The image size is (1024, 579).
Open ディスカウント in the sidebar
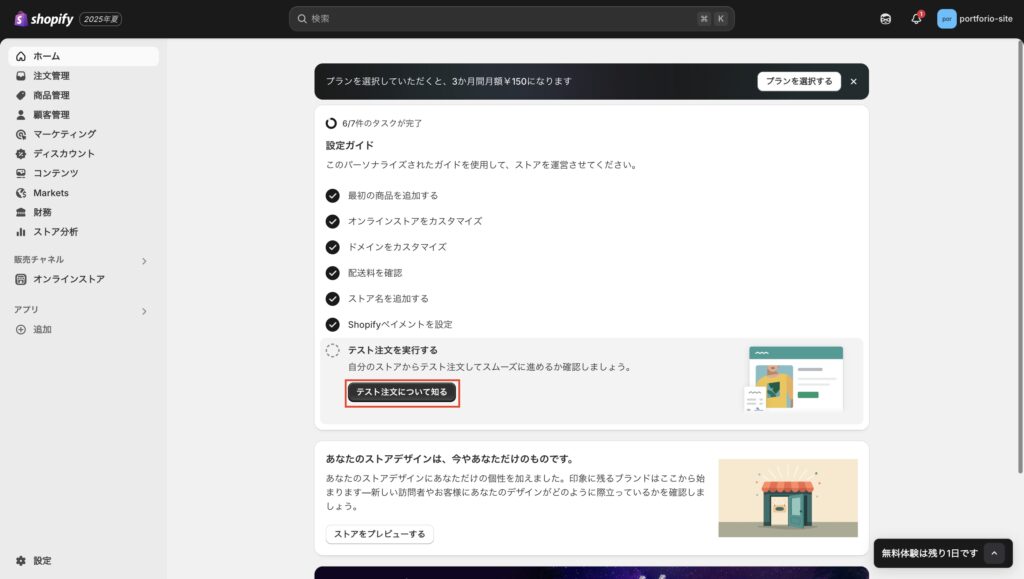pyautogui.click(x=64, y=154)
